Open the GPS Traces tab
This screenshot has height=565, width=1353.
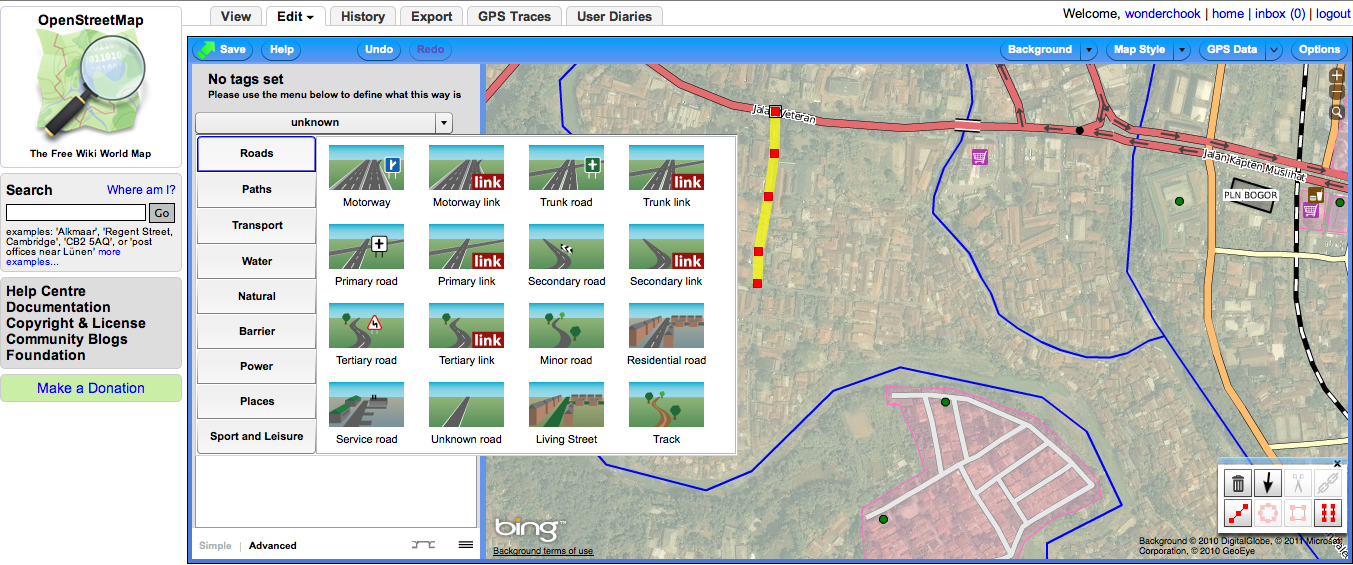point(514,16)
